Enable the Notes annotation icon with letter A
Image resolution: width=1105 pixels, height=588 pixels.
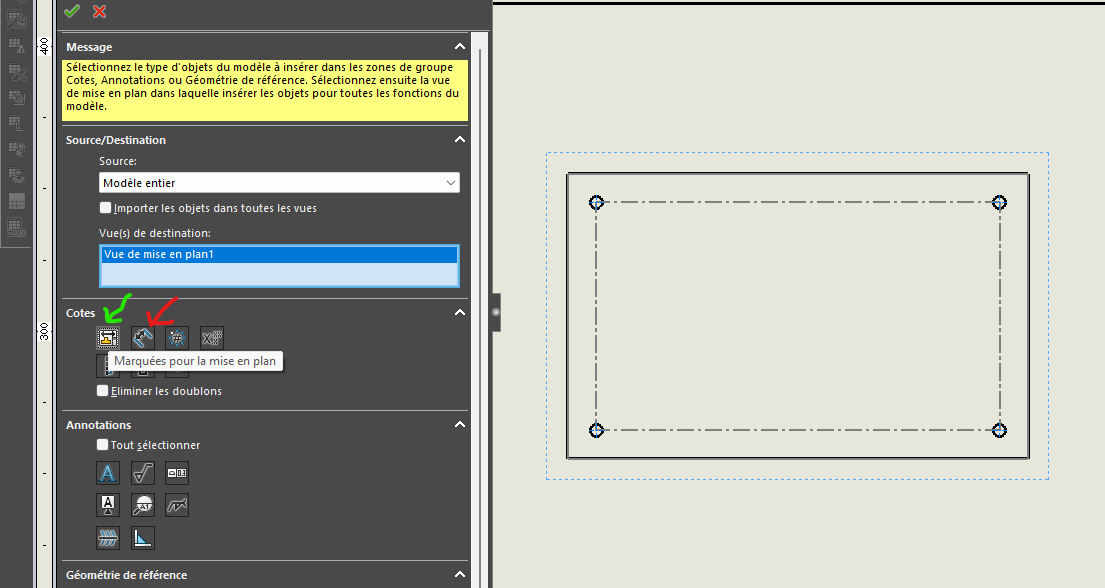click(108, 473)
